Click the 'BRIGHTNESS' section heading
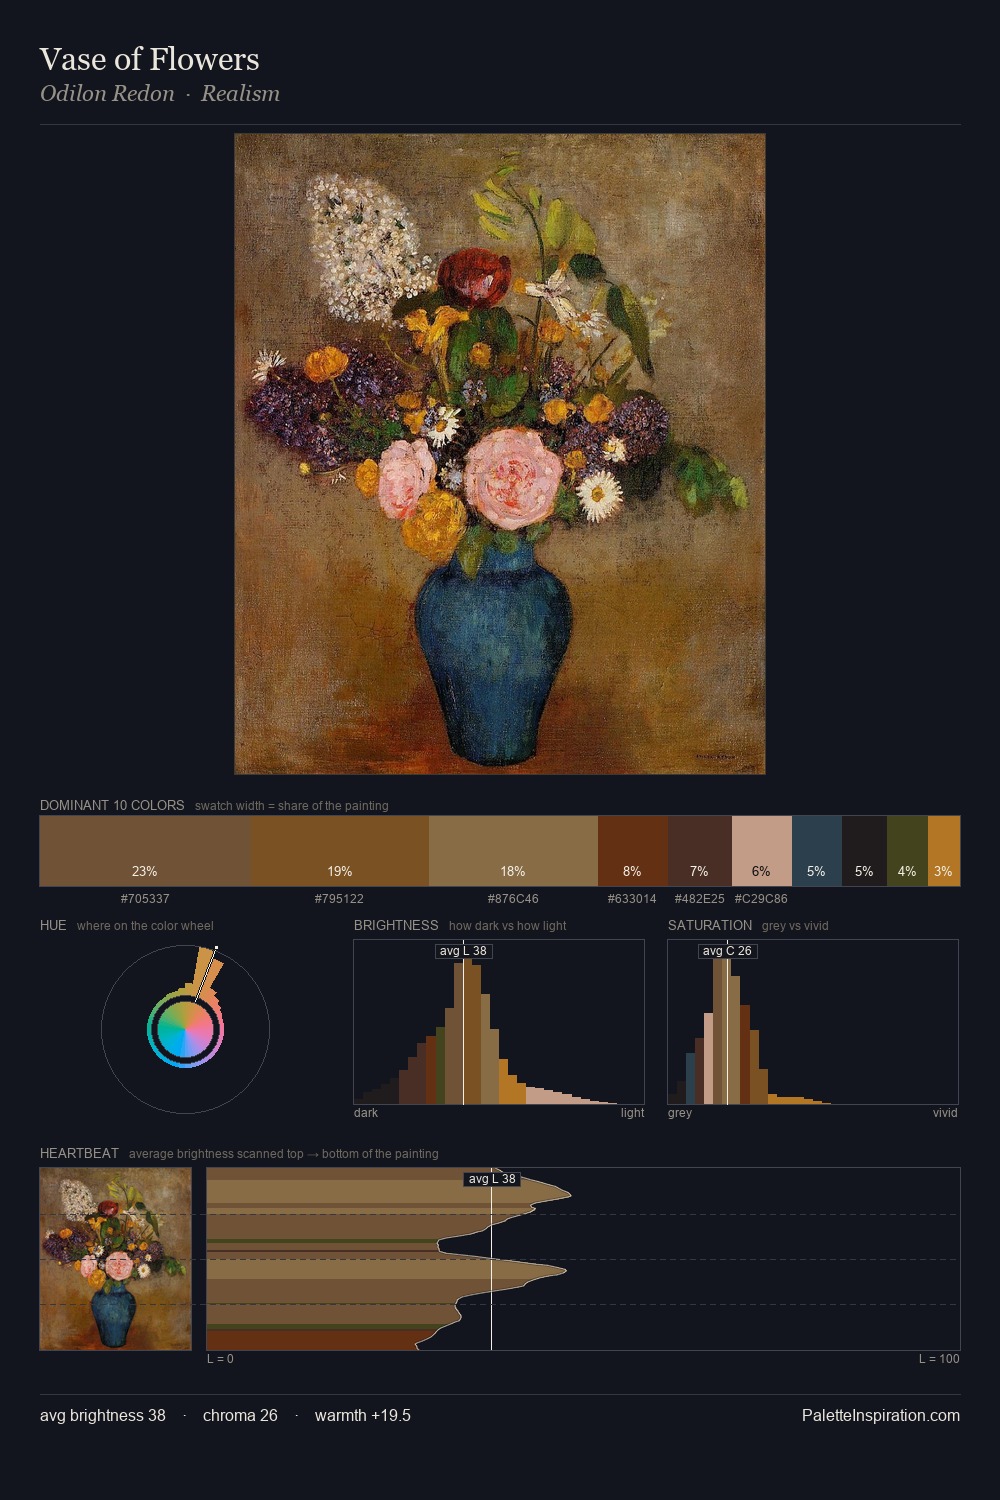This screenshot has height=1500, width=1000. (x=396, y=925)
